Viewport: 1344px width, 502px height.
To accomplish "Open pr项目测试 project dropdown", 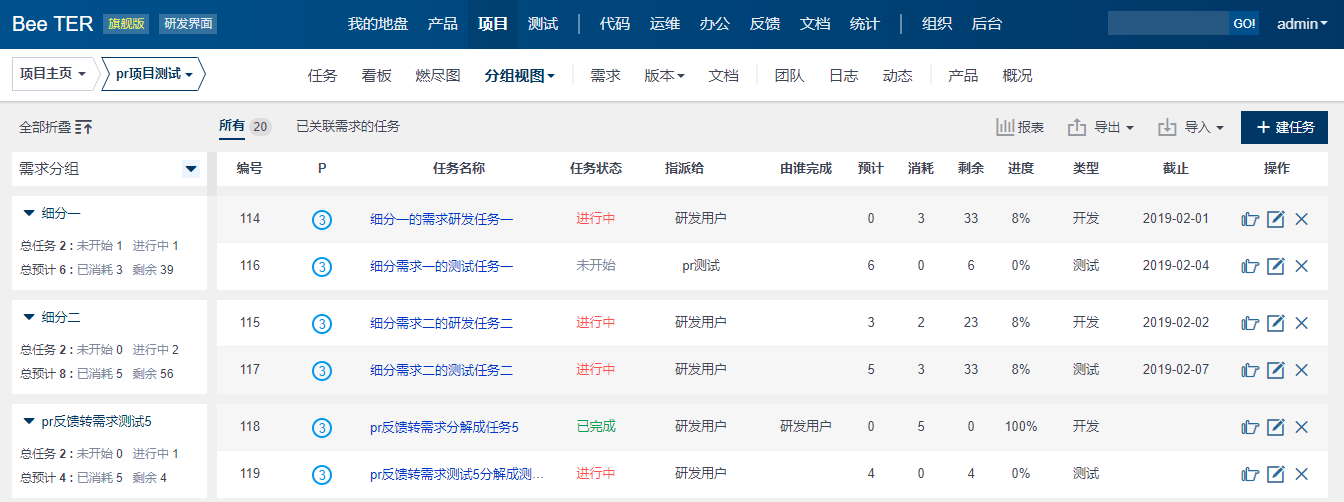I will pyautogui.click(x=153, y=74).
